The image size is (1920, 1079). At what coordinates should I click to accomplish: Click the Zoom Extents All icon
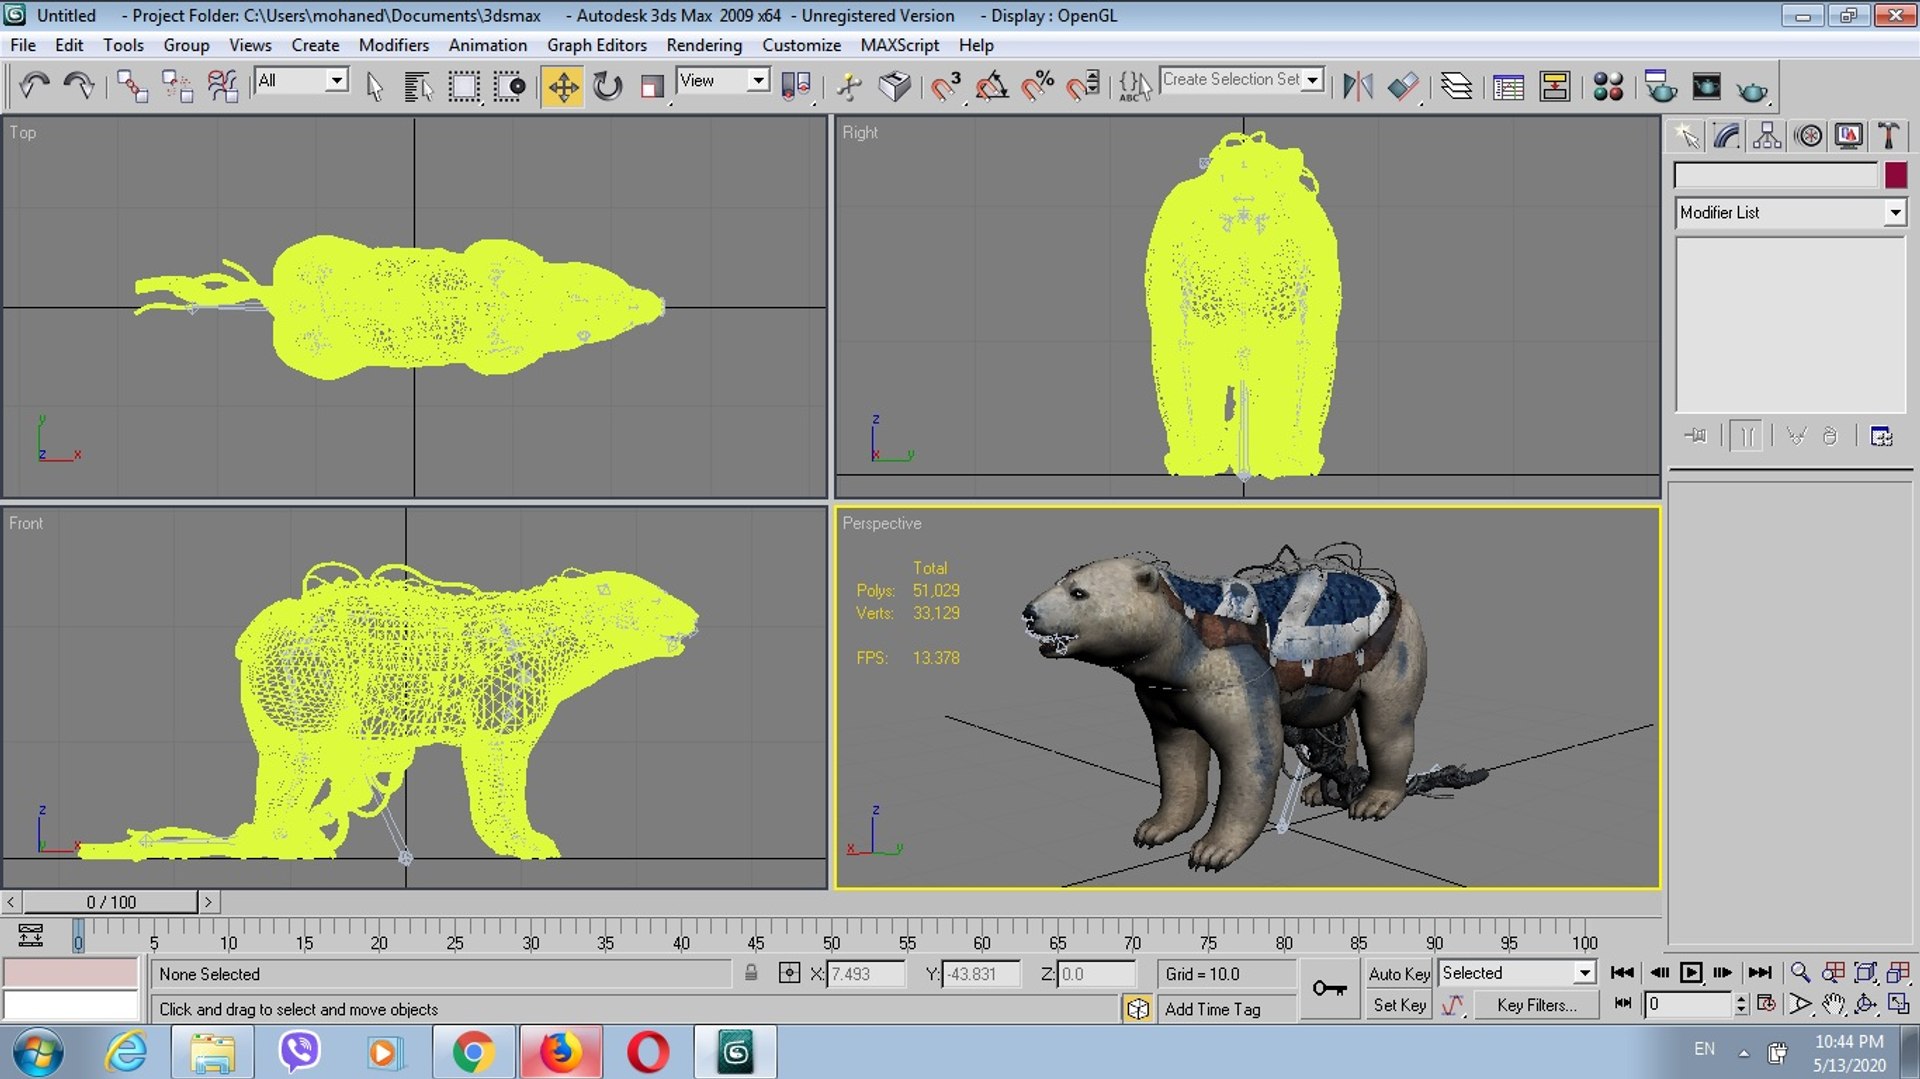point(1898,973)
